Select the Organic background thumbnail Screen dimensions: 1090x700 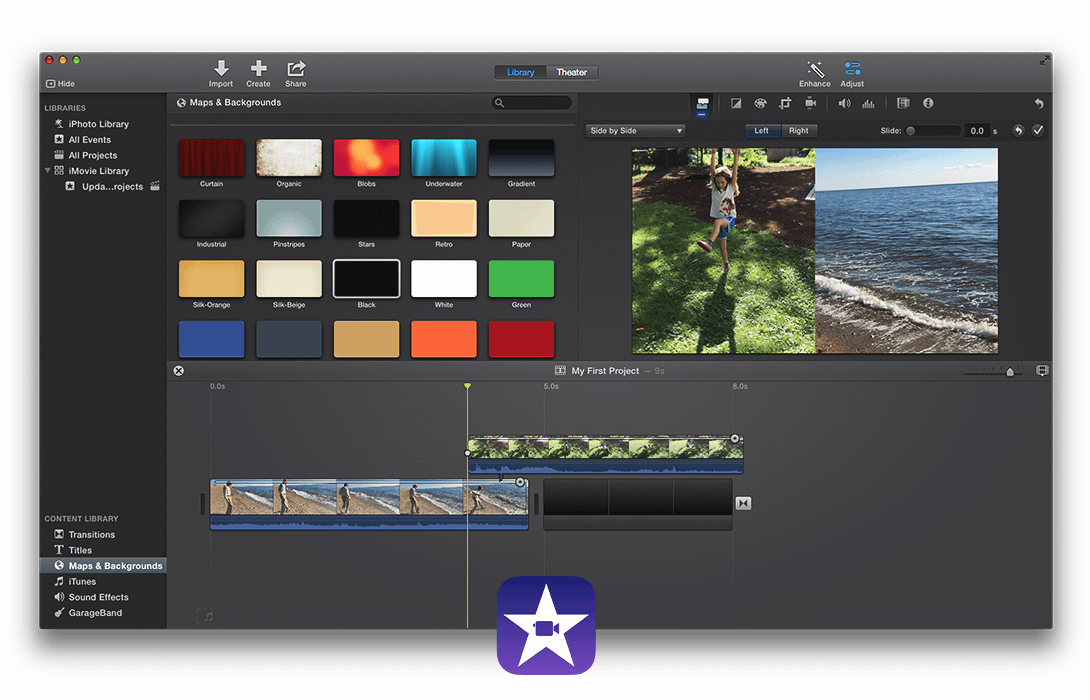pyautogui.click(x=289, y=158)
